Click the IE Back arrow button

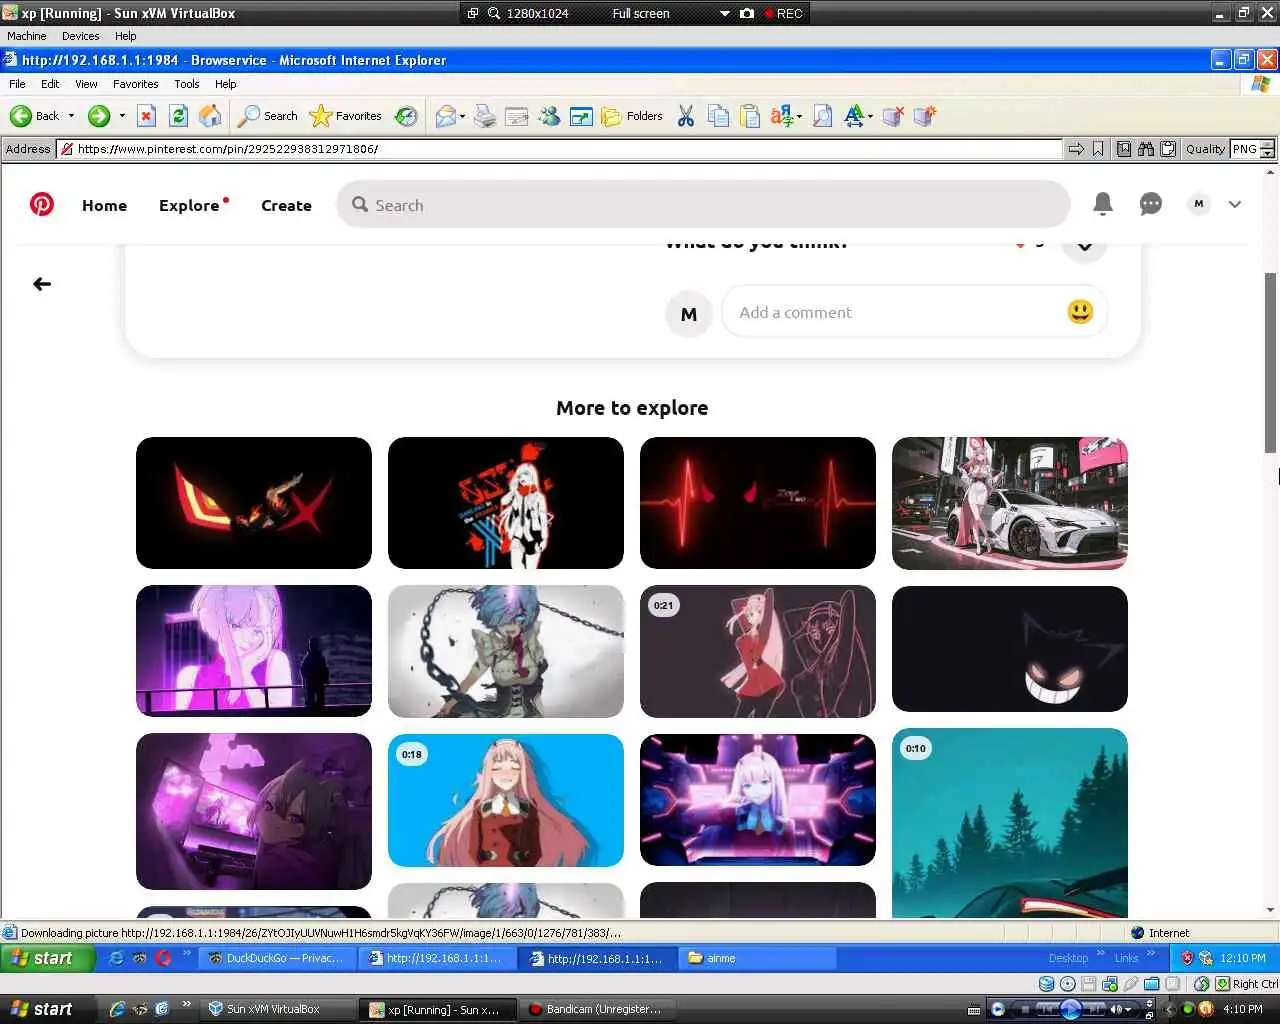click(34, 116)
